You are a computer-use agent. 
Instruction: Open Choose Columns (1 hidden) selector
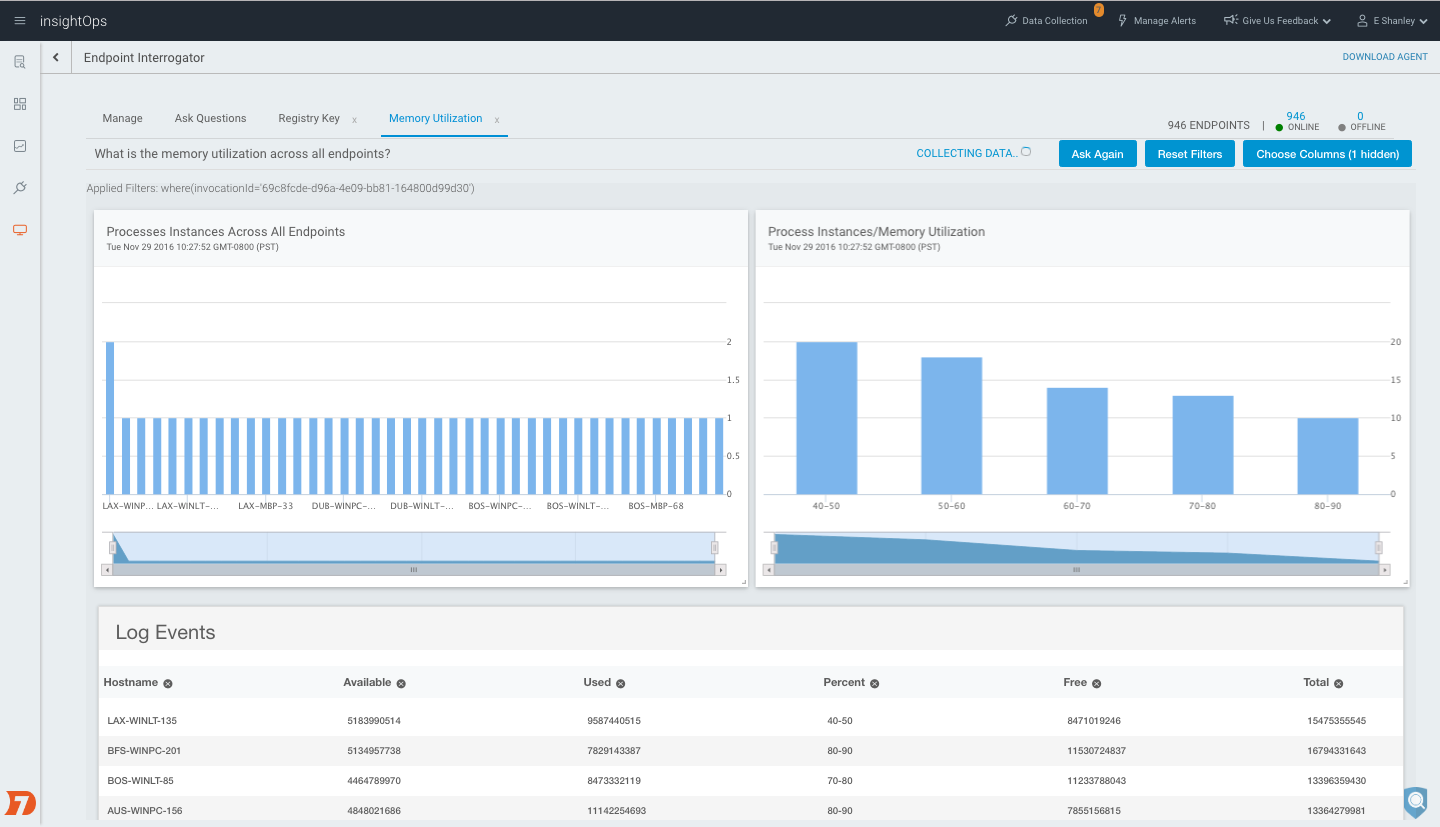click(x=1327, y=154)
